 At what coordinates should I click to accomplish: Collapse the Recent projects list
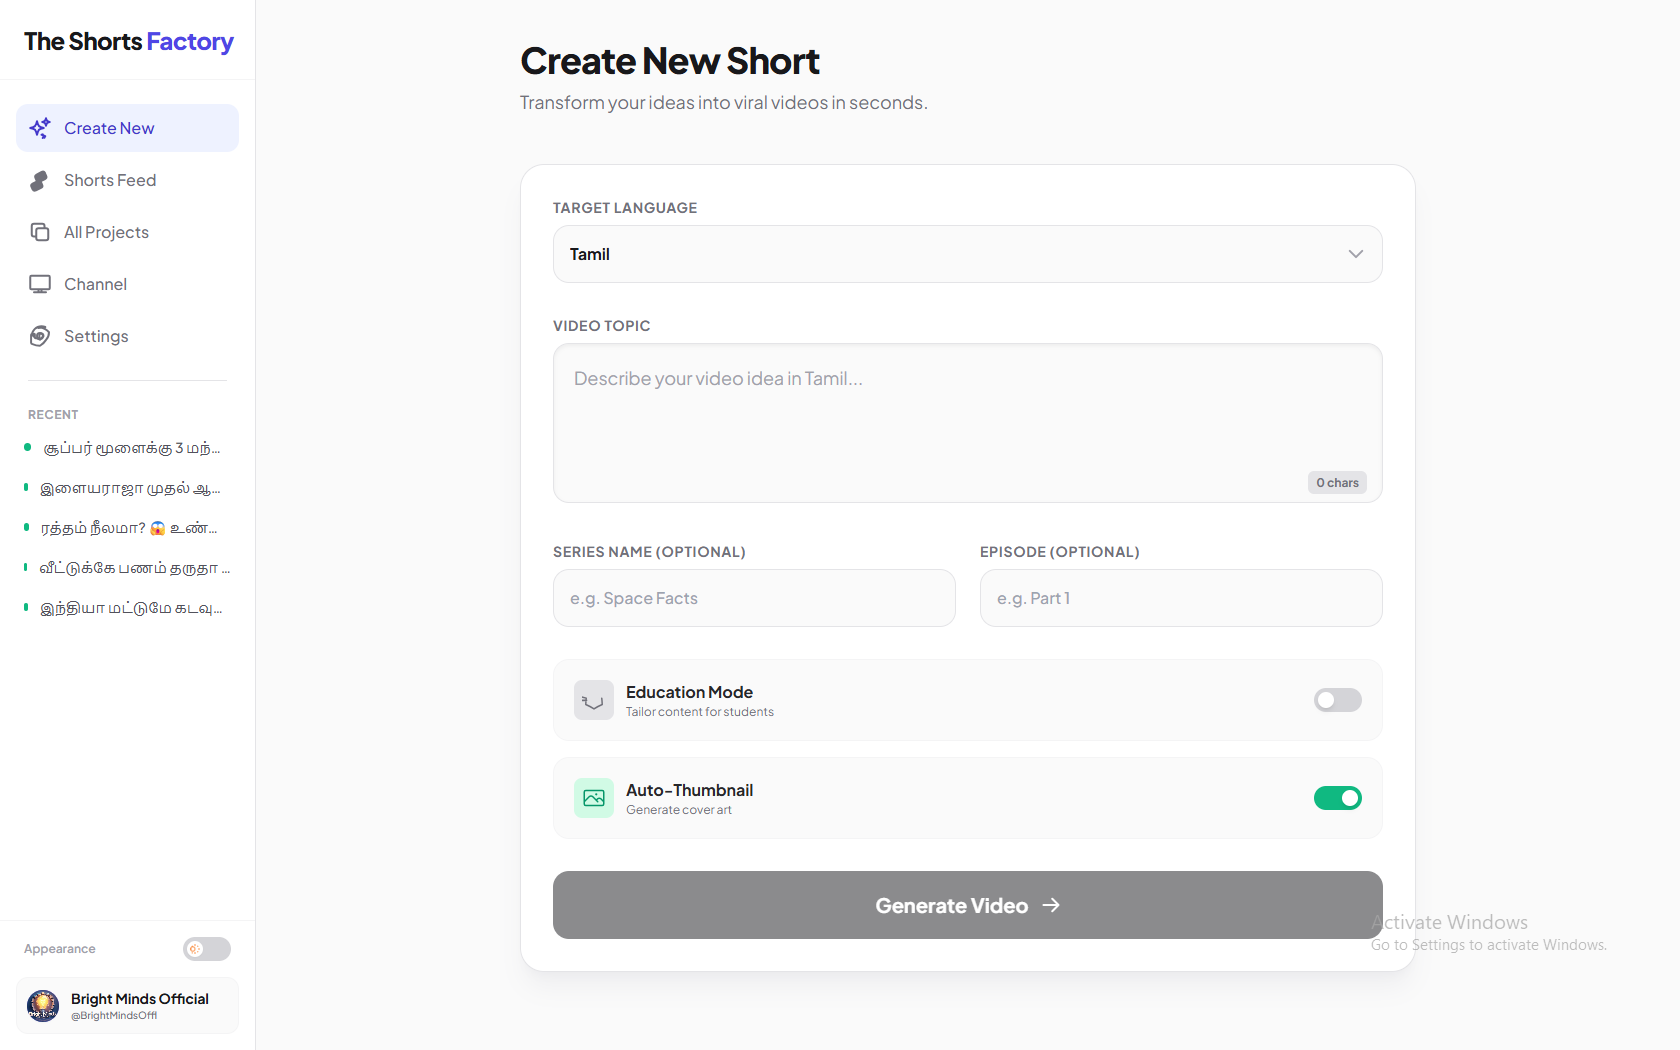click(x=53, y=414)
